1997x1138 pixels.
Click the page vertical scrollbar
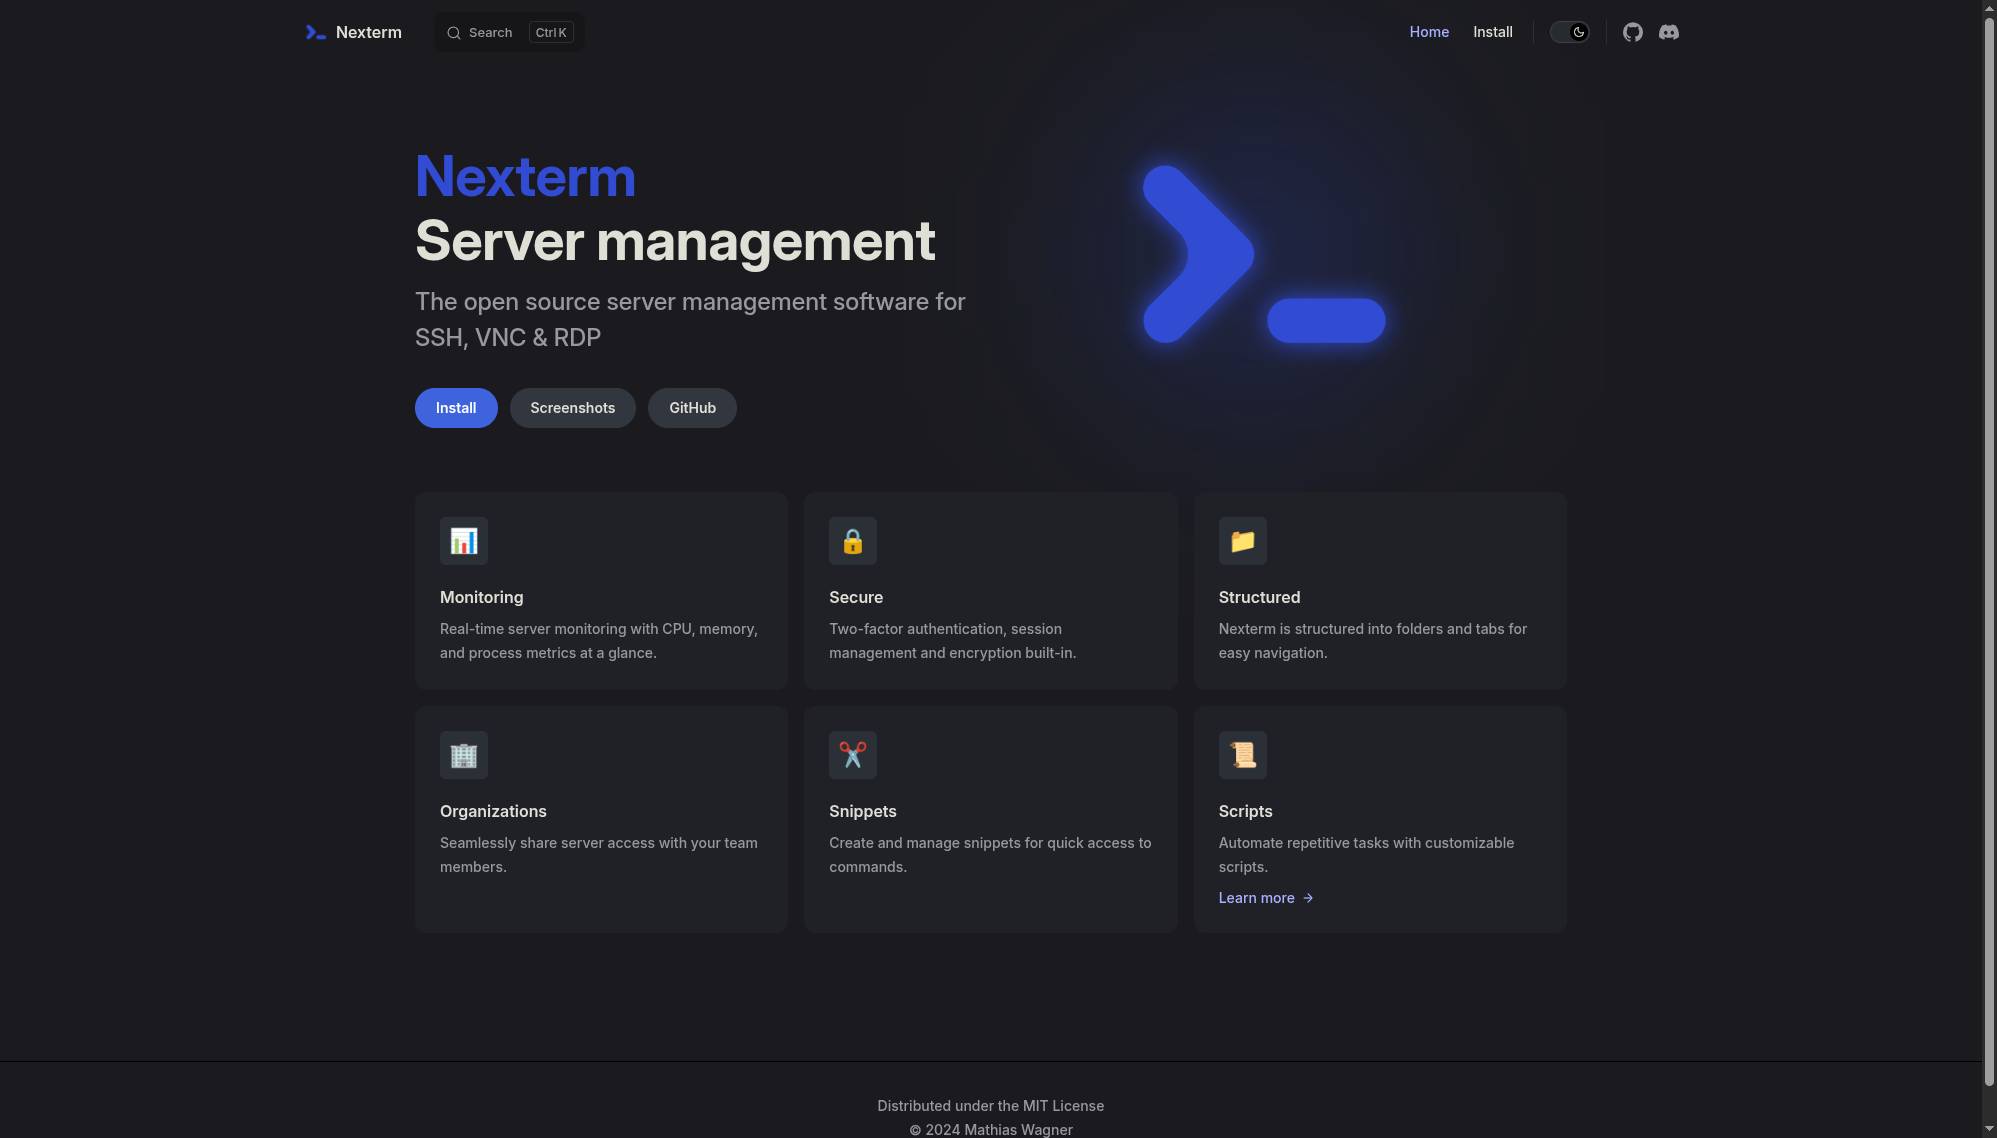point(1989,550)
